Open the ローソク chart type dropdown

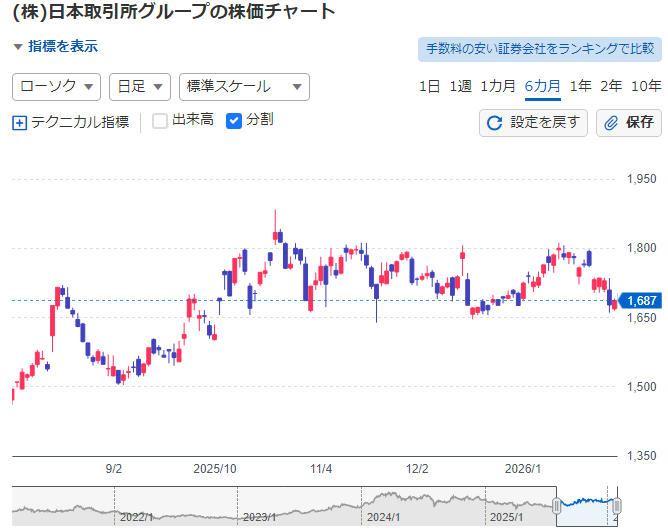point(56,87)
